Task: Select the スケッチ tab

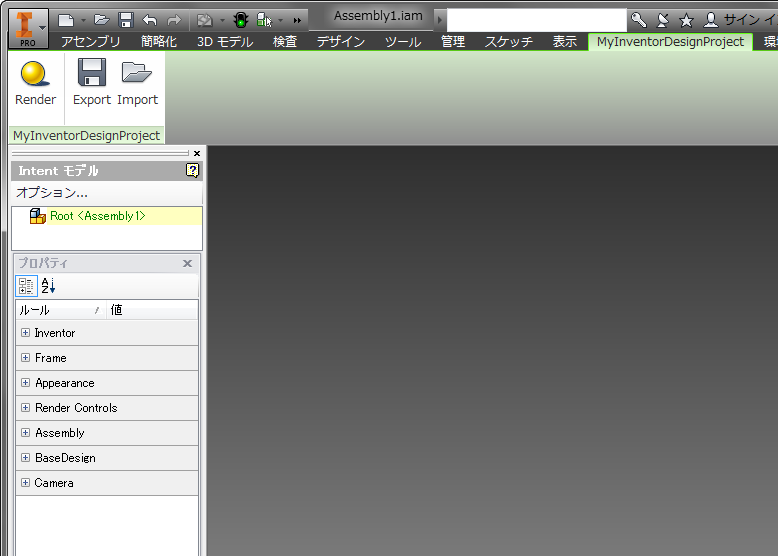Action: tap(509, 42)
